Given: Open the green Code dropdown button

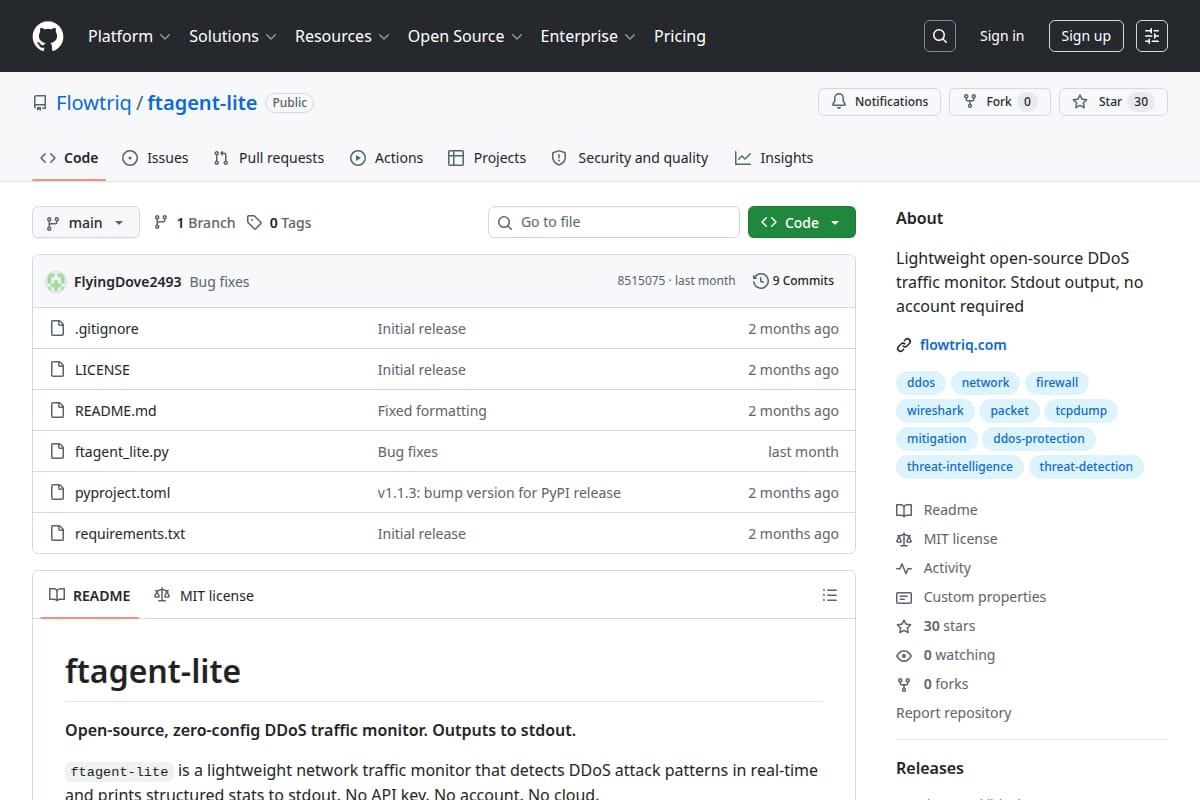Looking at the screenshot, I should click(x=802, y=222).
